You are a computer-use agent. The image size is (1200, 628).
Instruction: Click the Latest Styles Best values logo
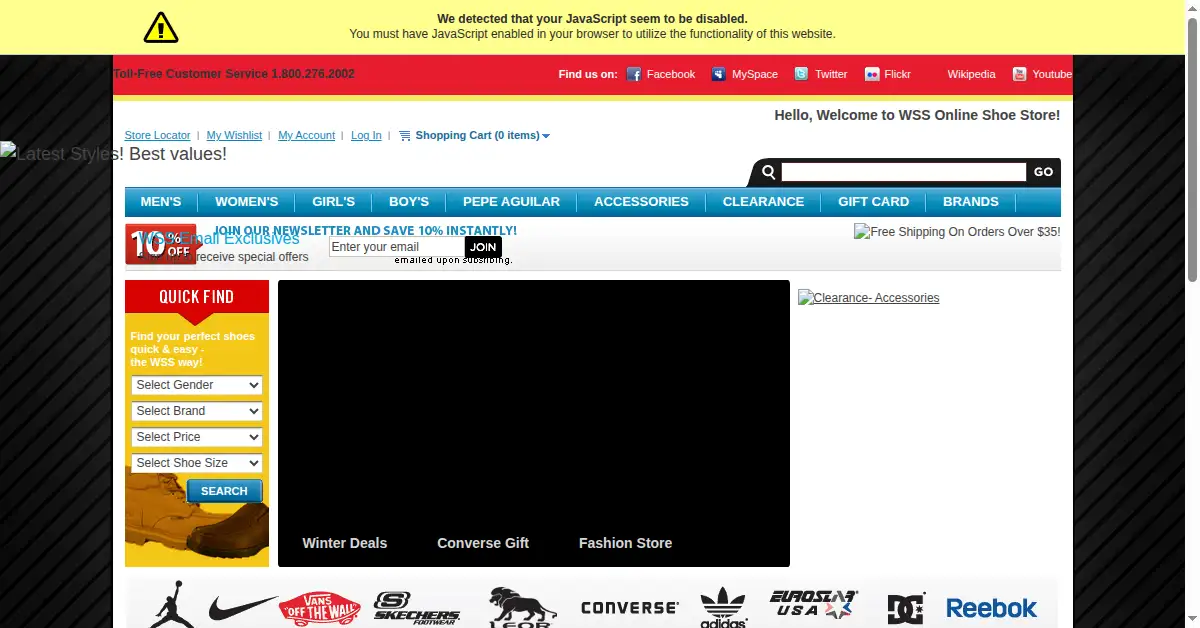click(114, 154)
